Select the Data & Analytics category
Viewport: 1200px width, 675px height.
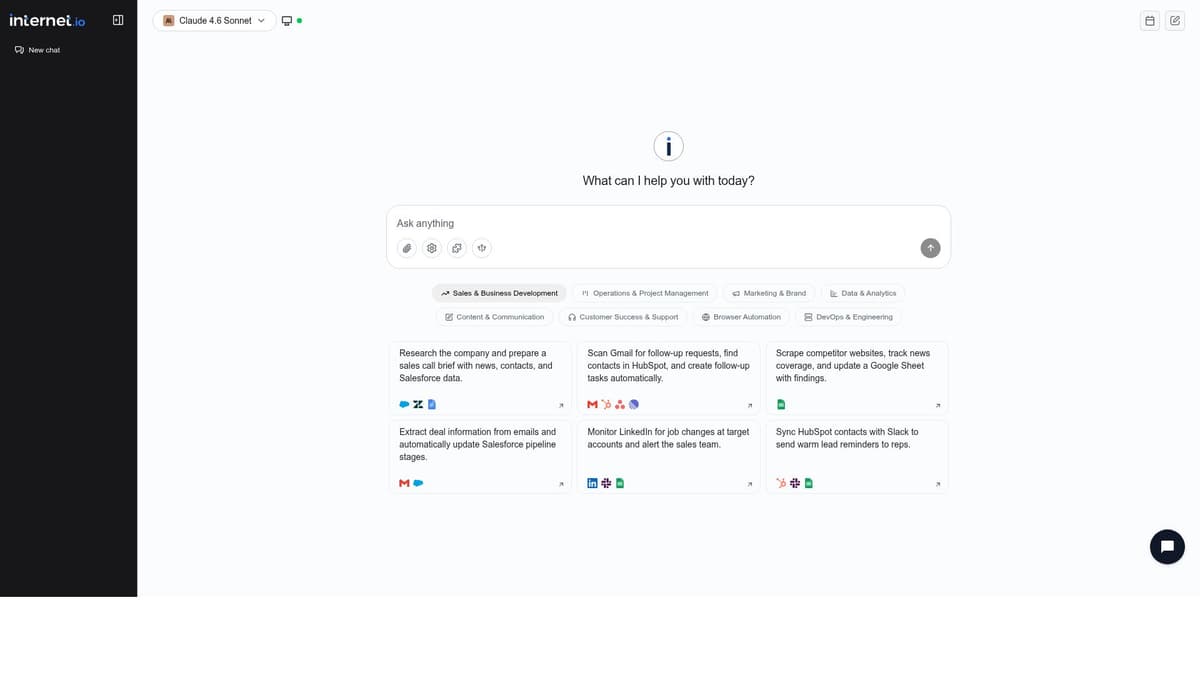[x=863, y=293]
